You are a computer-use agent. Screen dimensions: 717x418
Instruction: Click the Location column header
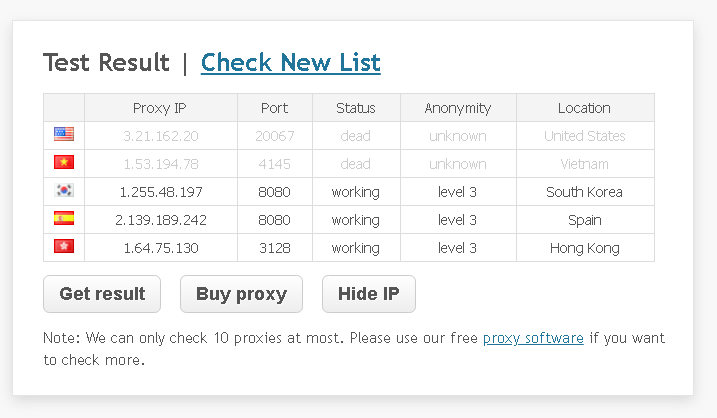pyautogui.click(x=584, y=108)
